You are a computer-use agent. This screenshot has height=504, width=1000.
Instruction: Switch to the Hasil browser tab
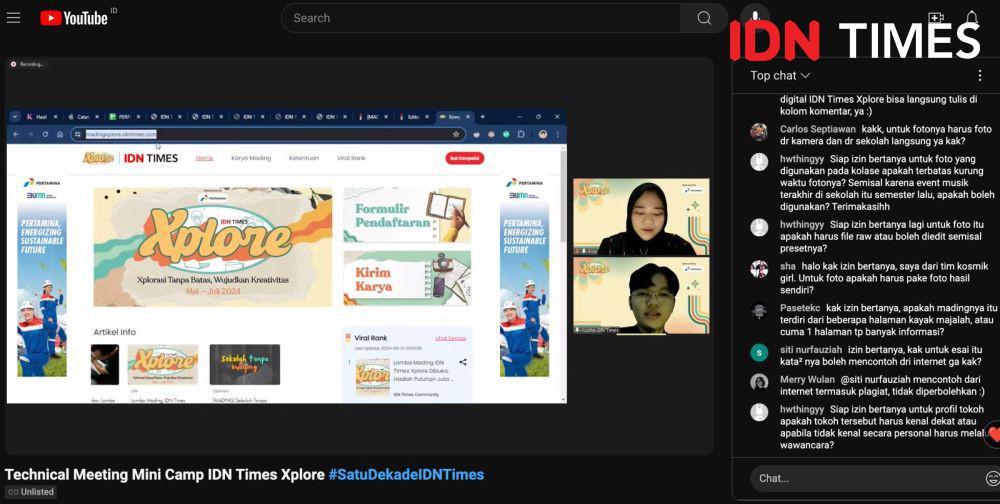[x=42, y=117]
